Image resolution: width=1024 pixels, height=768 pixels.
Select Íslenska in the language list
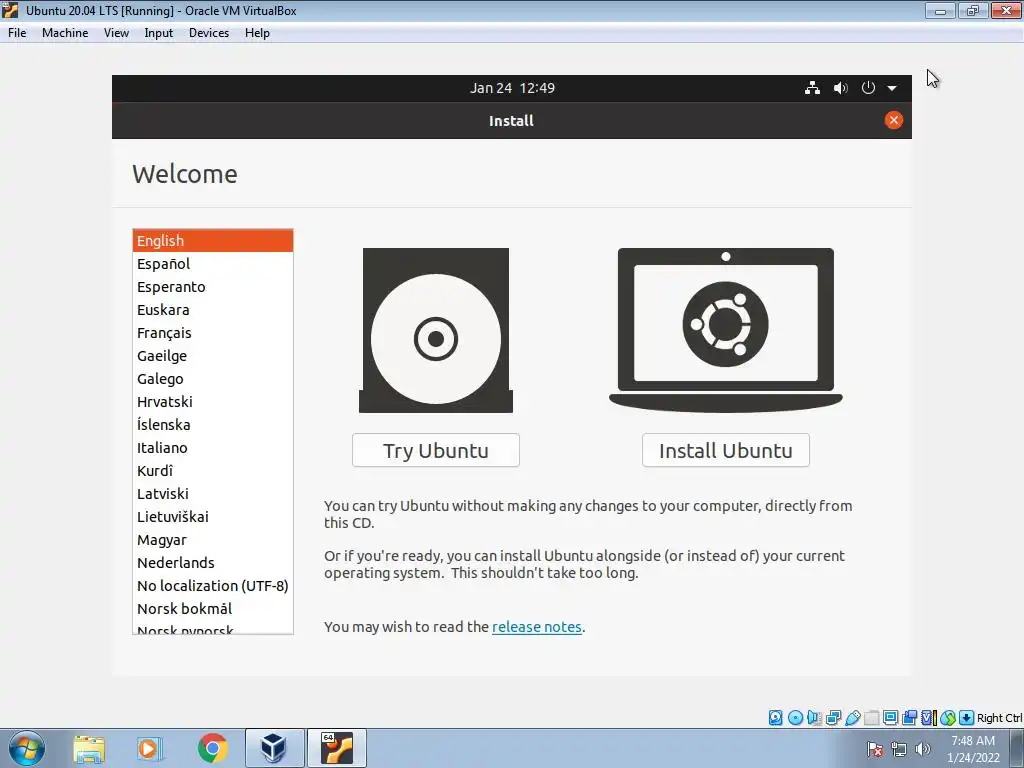click(213, 424)
